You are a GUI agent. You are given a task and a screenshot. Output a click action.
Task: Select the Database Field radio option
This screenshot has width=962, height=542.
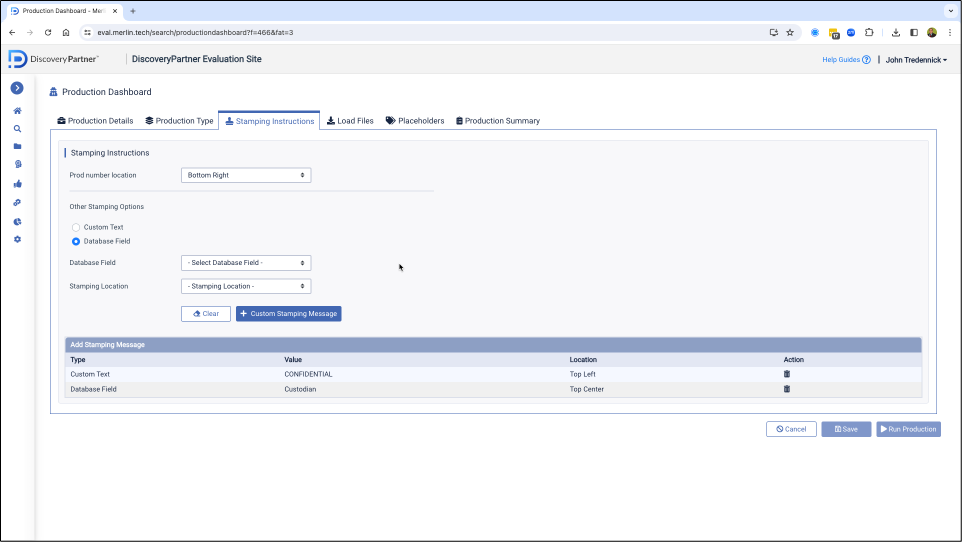point(76,241)
